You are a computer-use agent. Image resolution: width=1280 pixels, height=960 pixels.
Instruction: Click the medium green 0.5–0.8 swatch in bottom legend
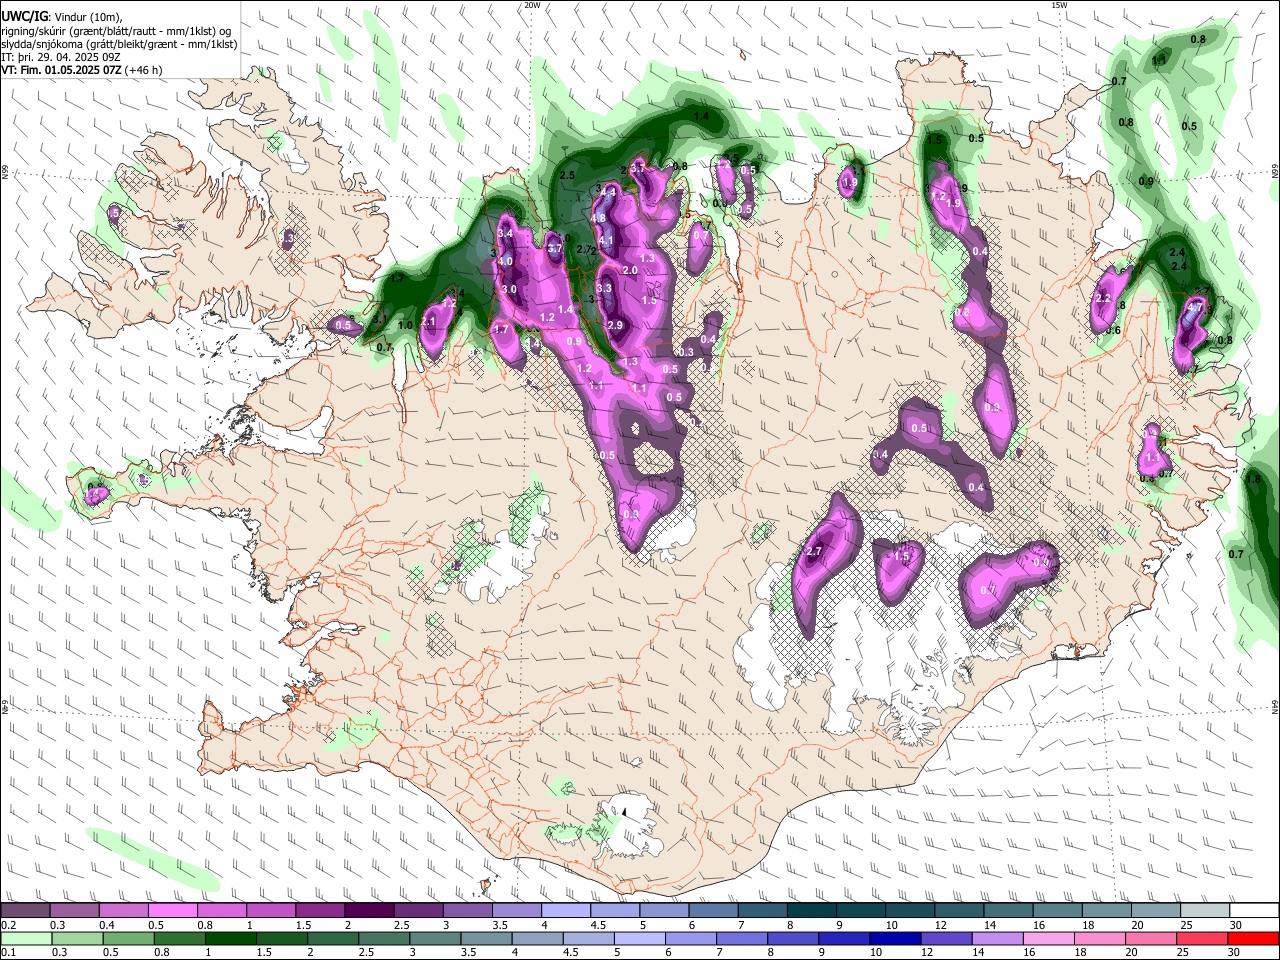[127, 938]
